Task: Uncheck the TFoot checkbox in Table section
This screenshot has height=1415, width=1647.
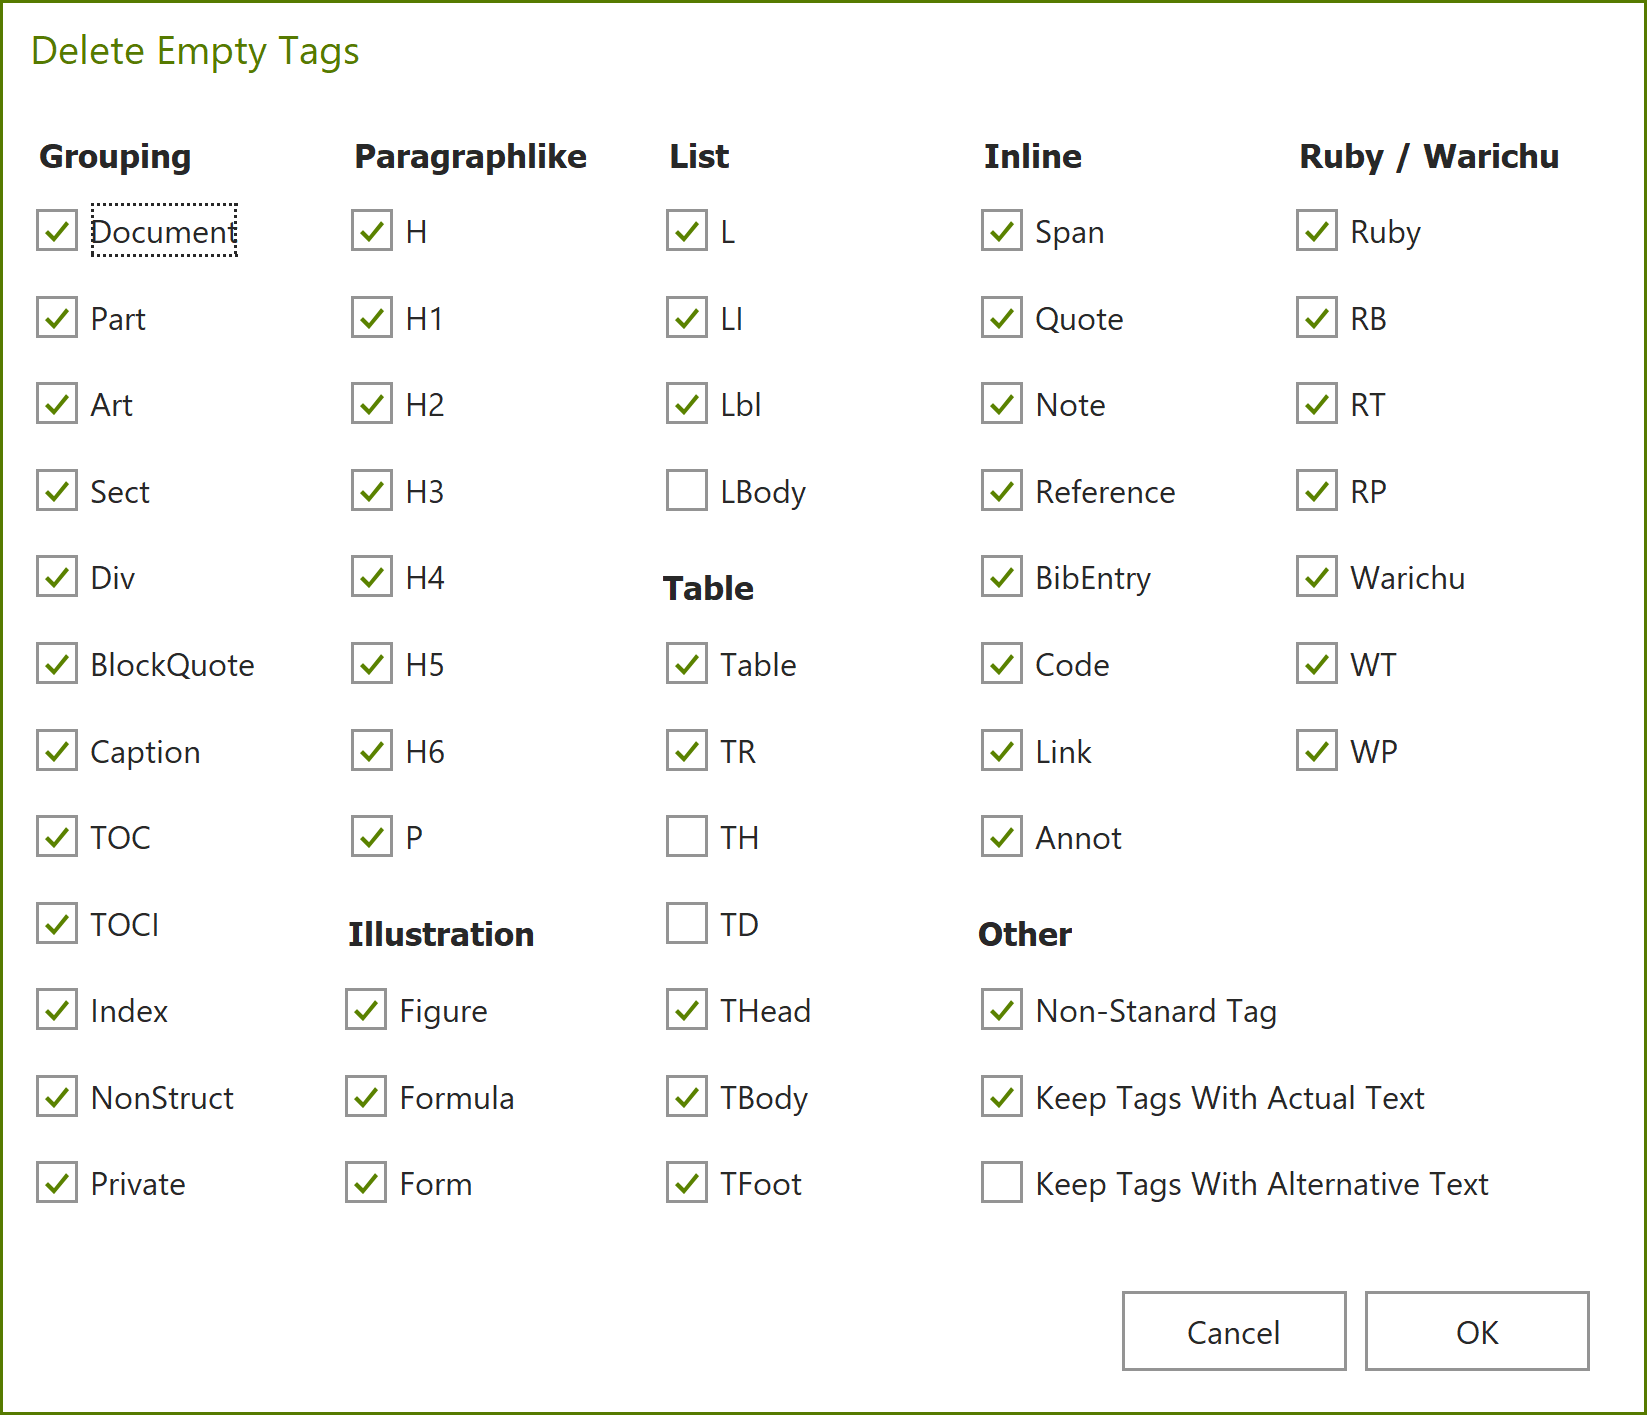Action: click(x=686, y=1183)
